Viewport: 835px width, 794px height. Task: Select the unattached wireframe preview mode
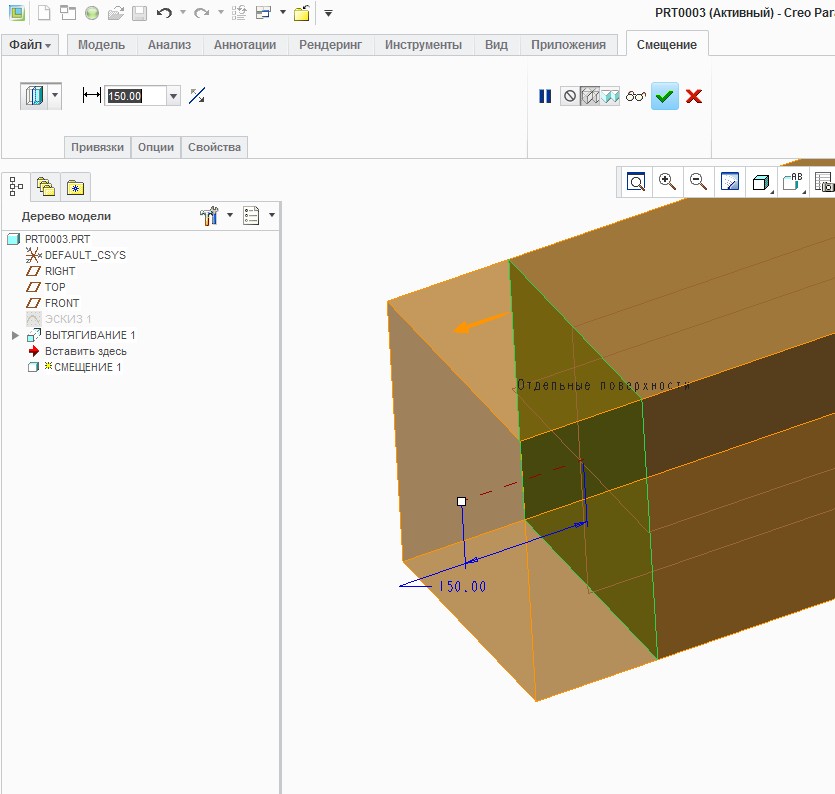coord(590,96)
